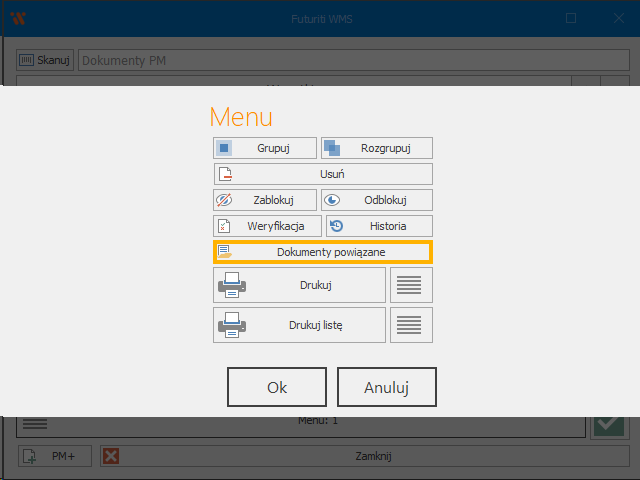The width and height of the screenshot is (640, 480).
Task: Open print options list beside Drukuj
Action: pos(411,285)
